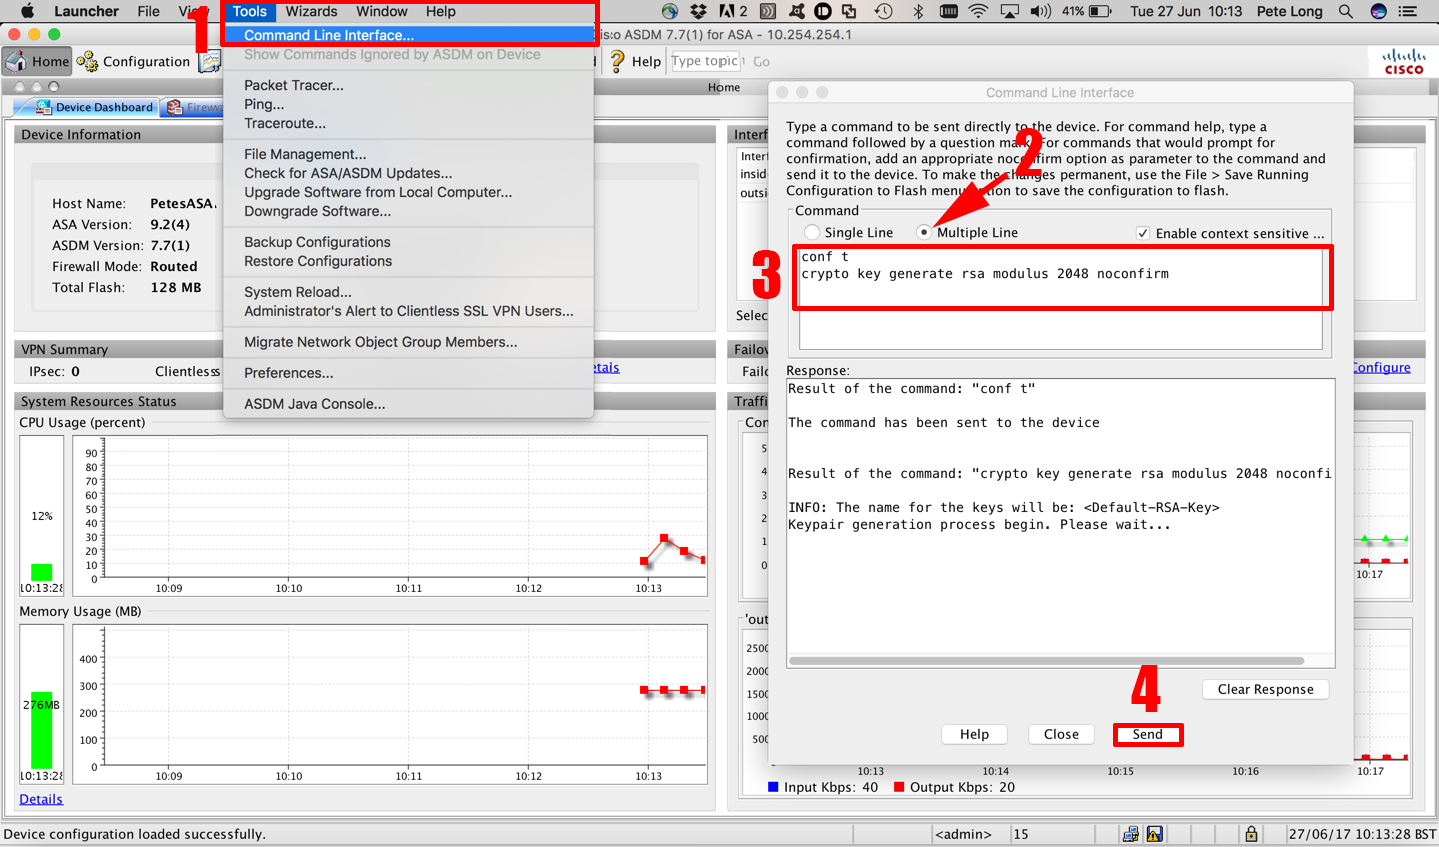The width and height of the screenshot is (1439, 847).
Task: Click the Close button in CLI dialog
Action: coord(1061,734)
